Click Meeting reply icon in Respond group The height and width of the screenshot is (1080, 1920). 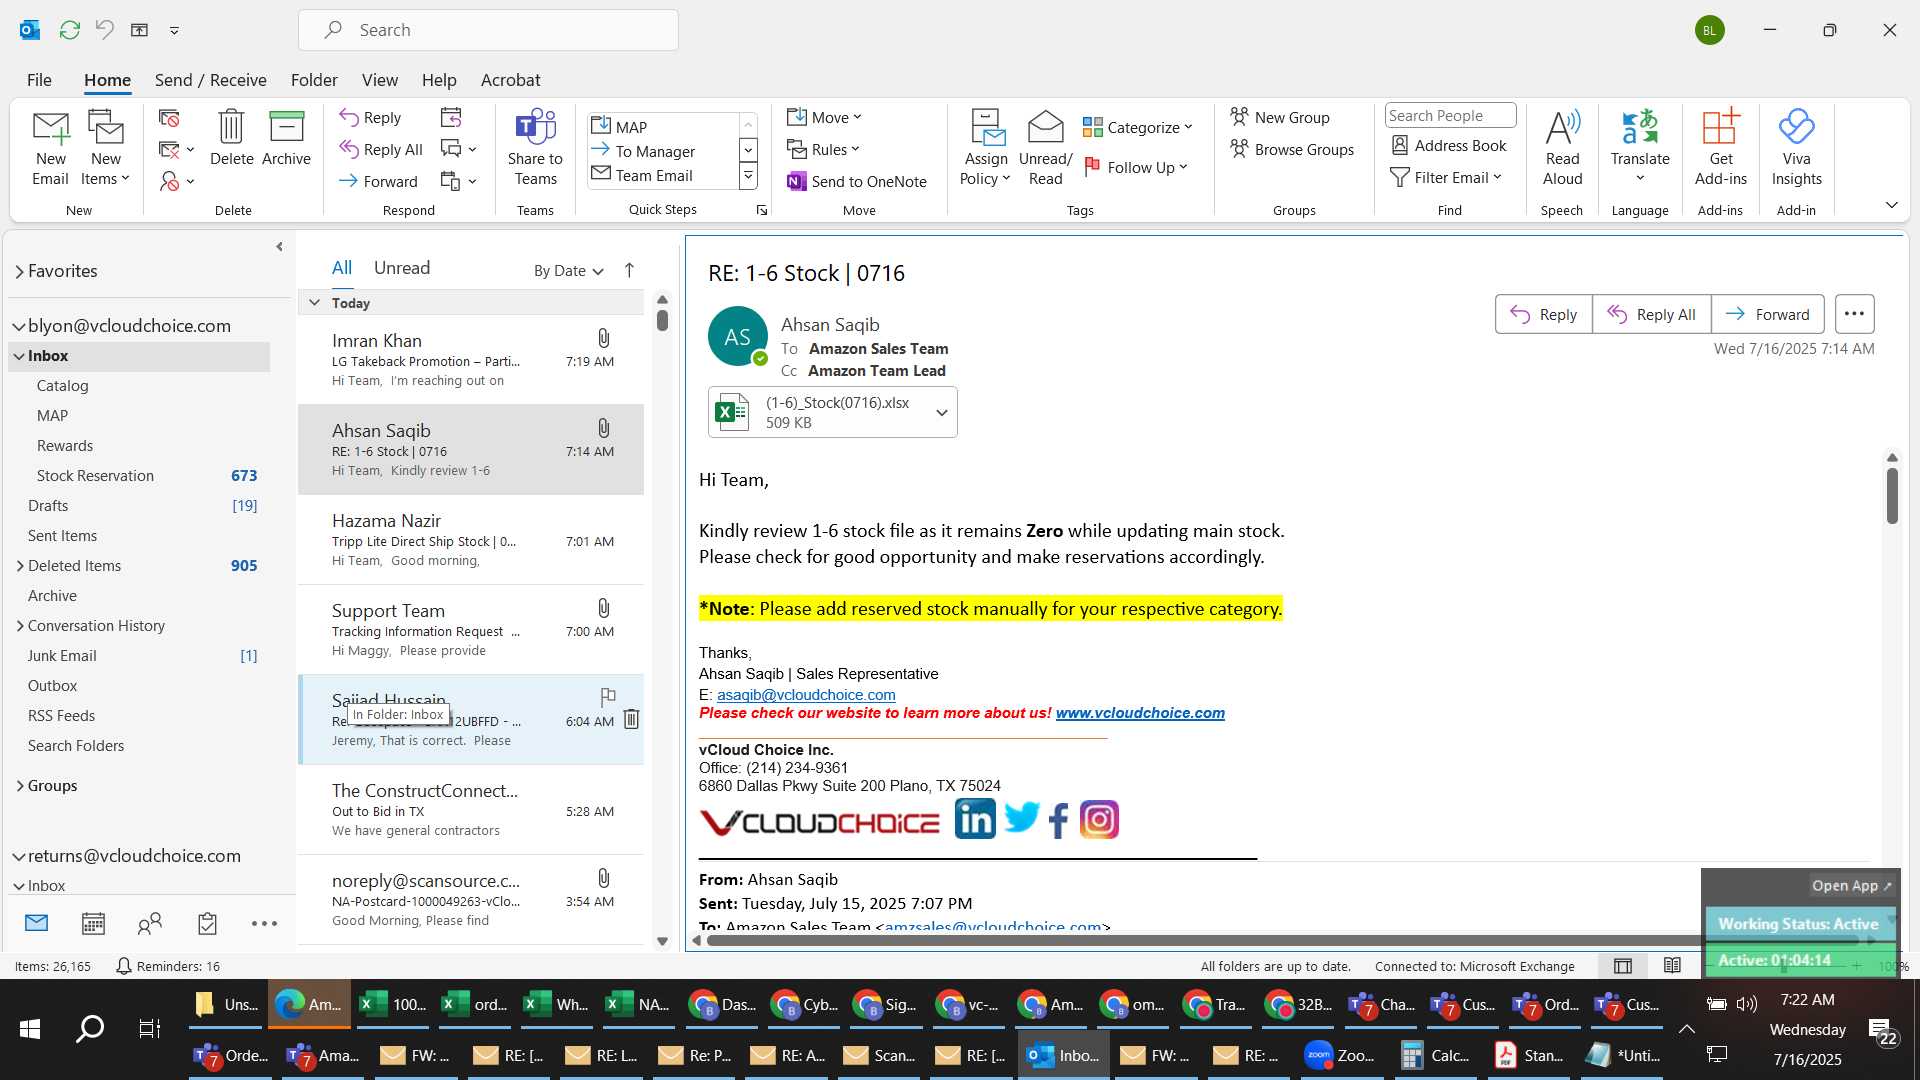(451, 118)
